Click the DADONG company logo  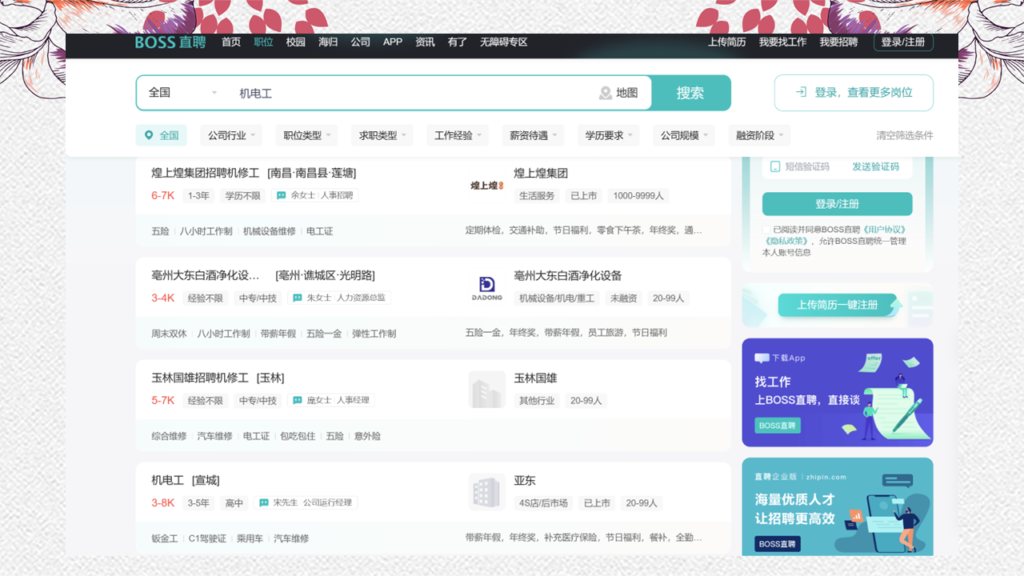tap(486, 287)
